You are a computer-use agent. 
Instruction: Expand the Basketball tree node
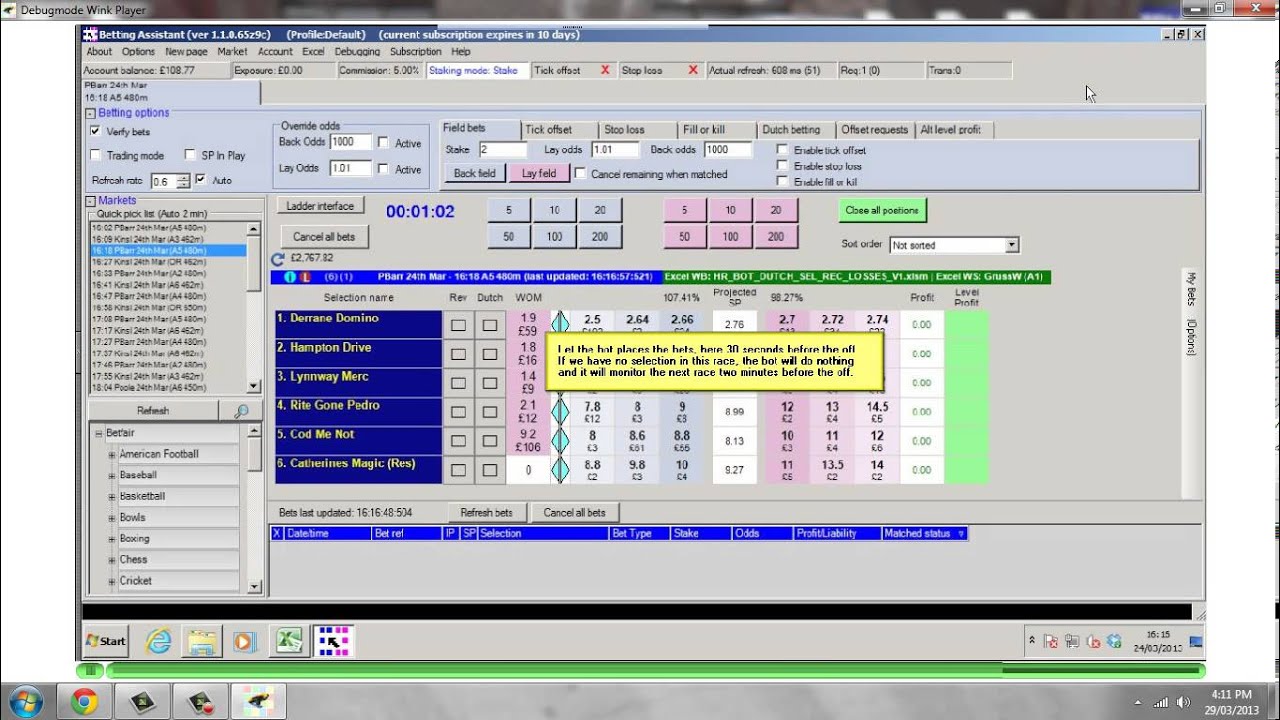tap(112, 496)
